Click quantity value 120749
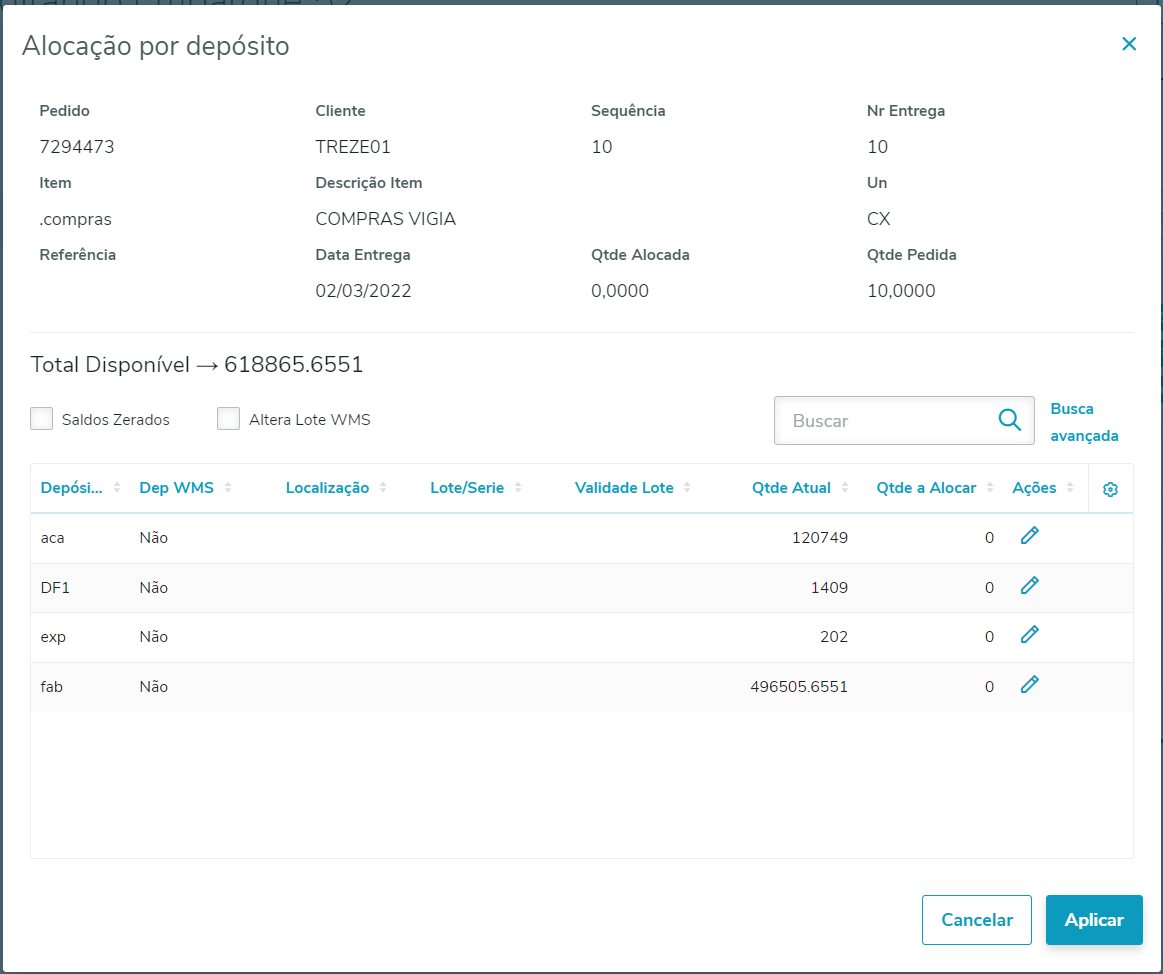1163x974 pixels. (x=820, y=538)
